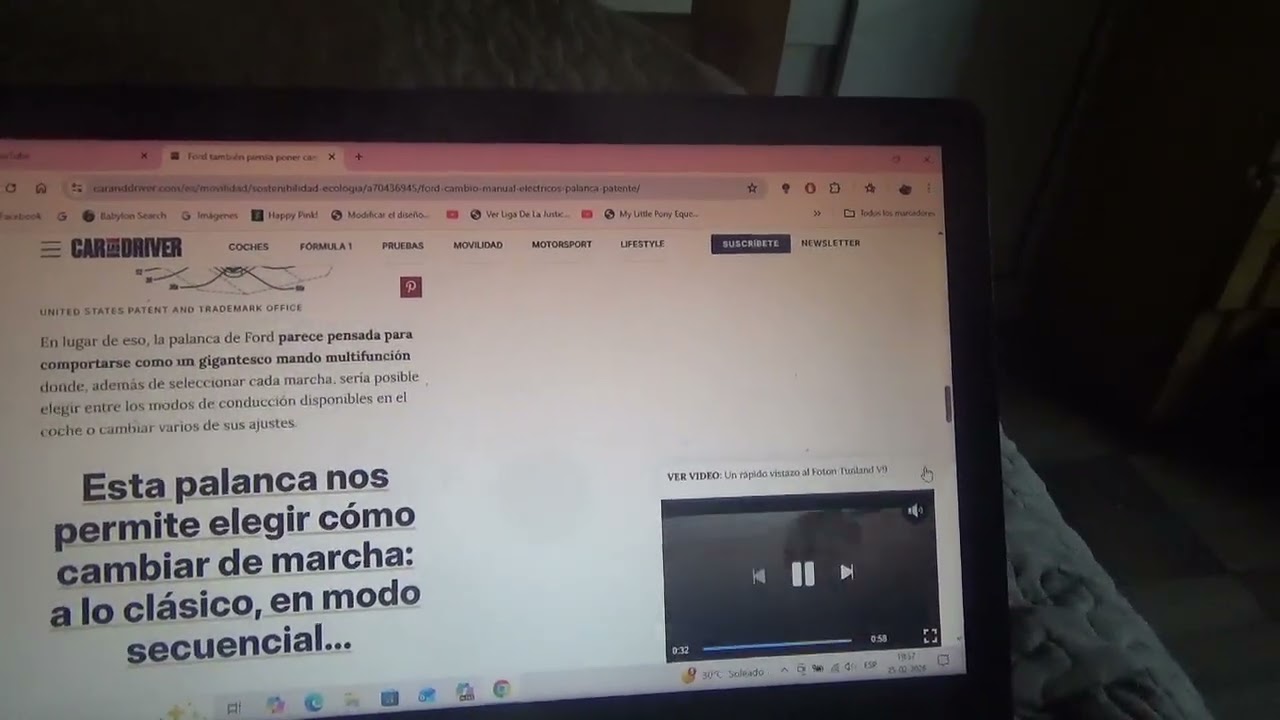Open the Babylon Search bookmark
The image size is (1280, 720).
(x=125, y=215)
